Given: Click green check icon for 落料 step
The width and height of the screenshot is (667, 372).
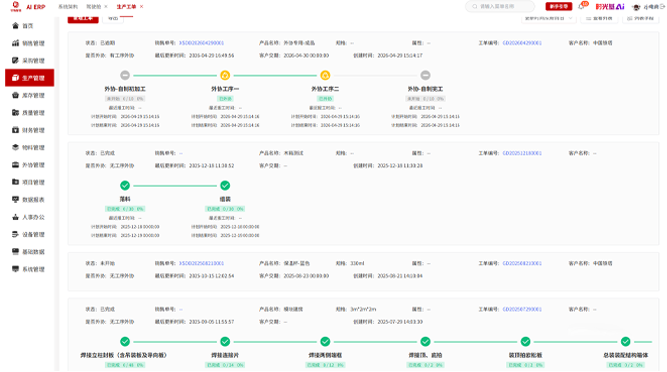Looking at the screenshot, I should point(125,185).
